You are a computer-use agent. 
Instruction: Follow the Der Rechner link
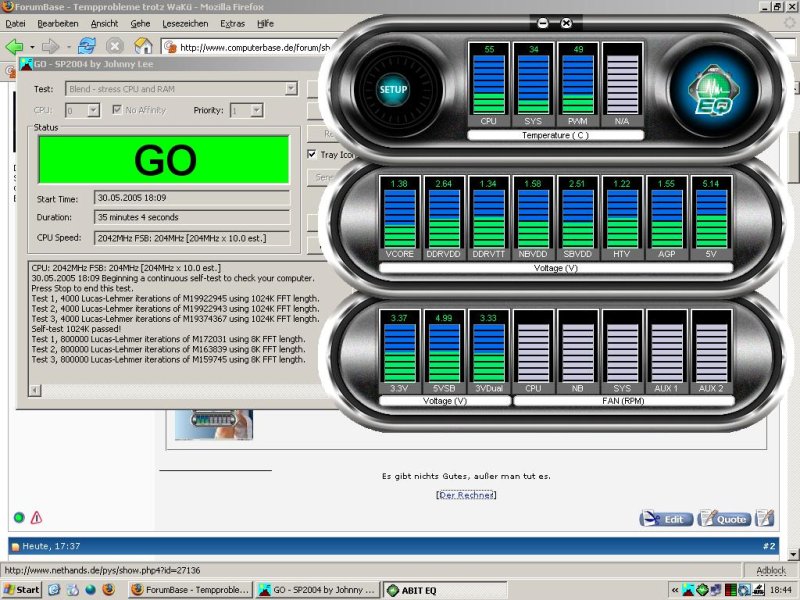coord(466,495)
